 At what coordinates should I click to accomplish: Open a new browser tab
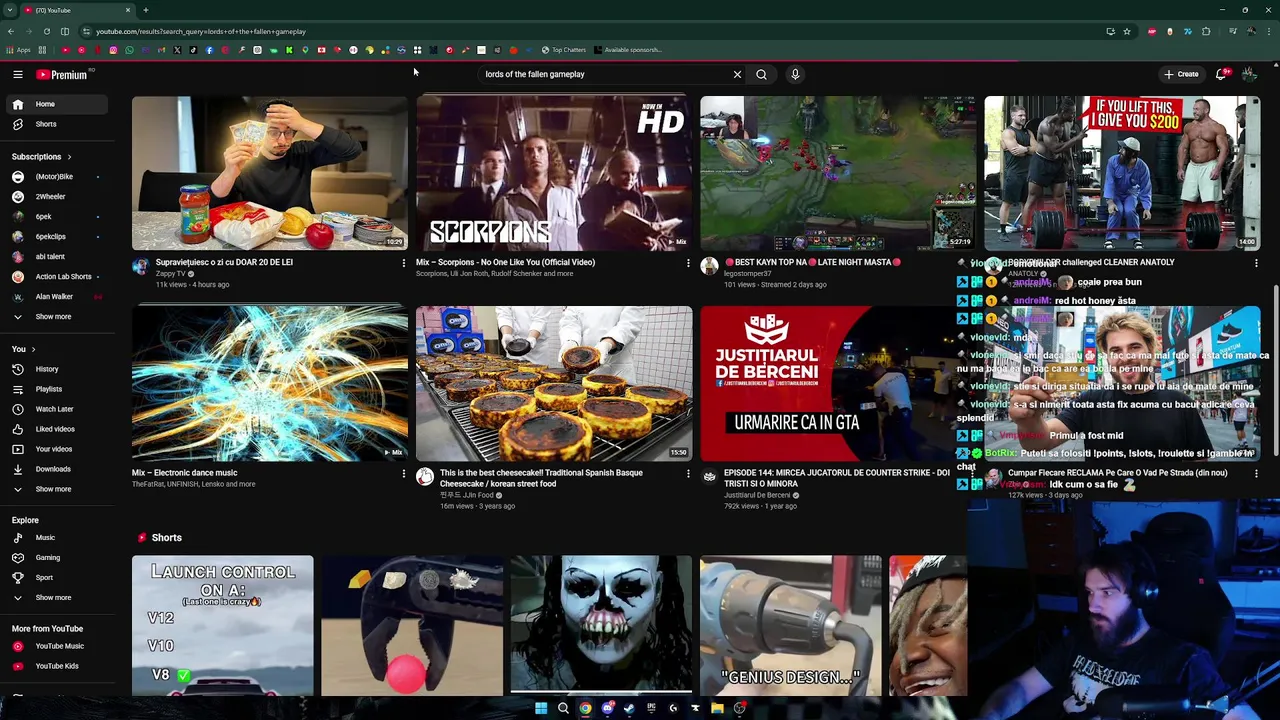coord(145,10)
